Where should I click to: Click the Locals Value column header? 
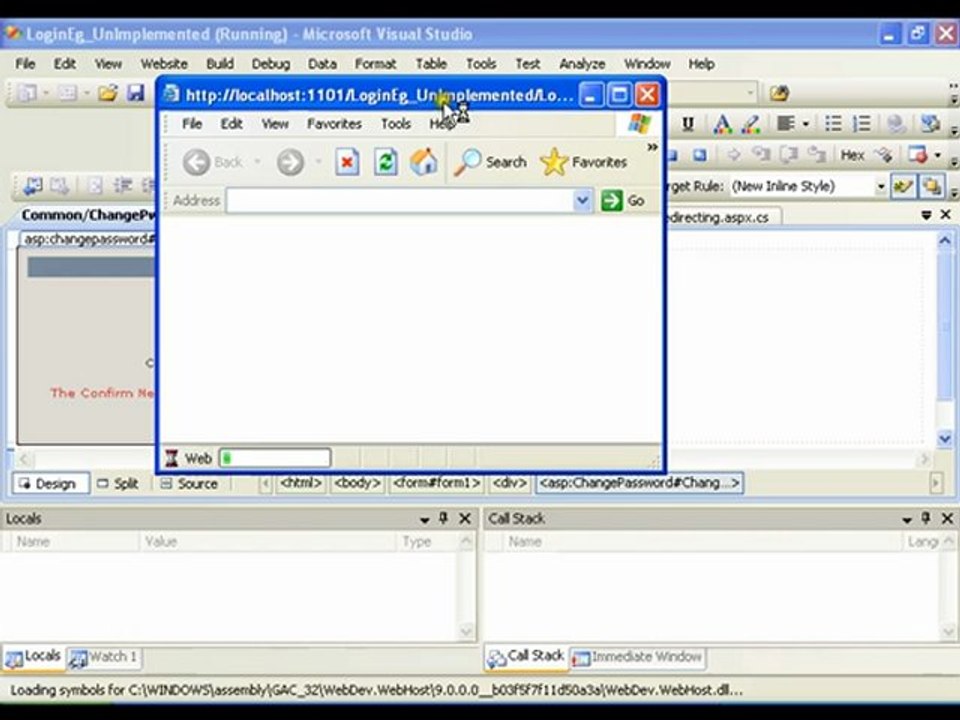pyautogui.click(x=268, y=542)
